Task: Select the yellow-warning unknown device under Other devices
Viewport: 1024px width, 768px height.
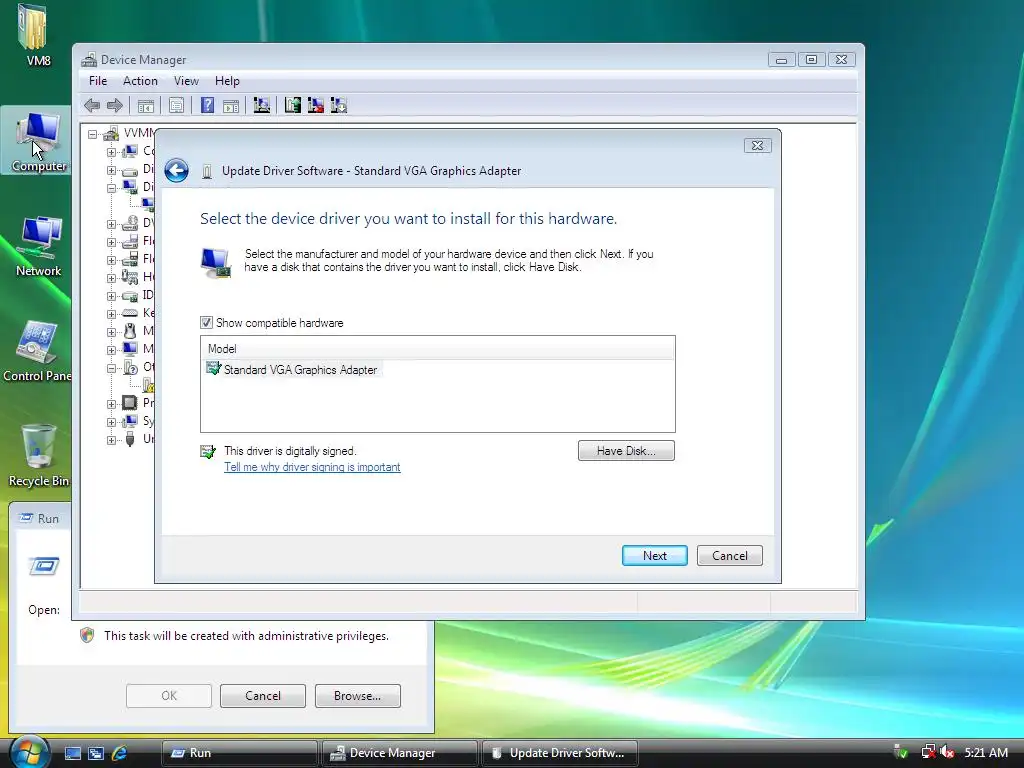Action: pyautogui.click(x=149, y=385)
